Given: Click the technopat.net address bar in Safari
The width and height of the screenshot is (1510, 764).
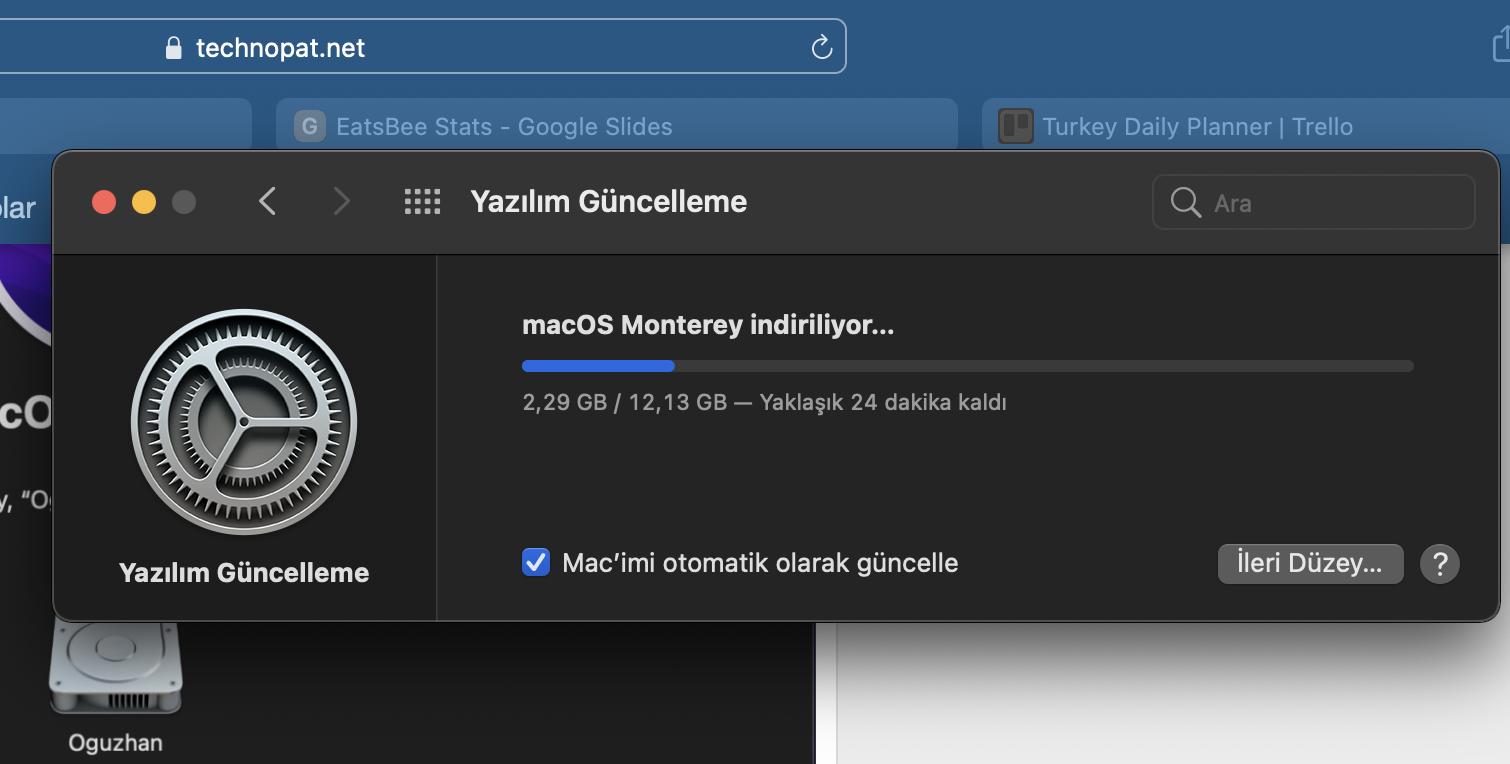Looking at the screenshot, I should (423, 46).
